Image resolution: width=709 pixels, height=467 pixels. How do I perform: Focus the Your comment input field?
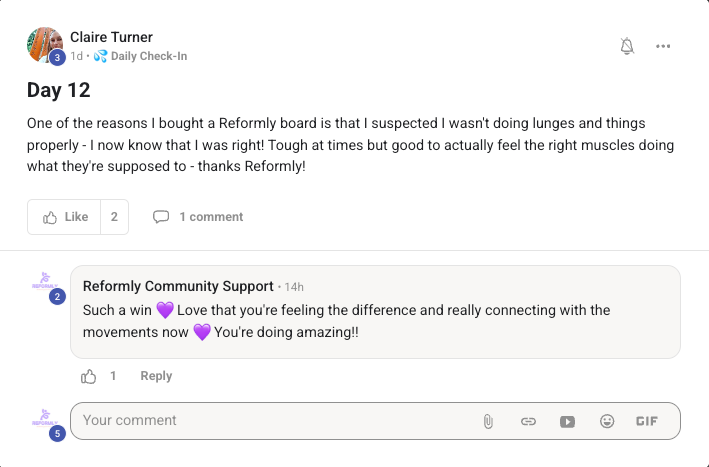click(276, 421)
